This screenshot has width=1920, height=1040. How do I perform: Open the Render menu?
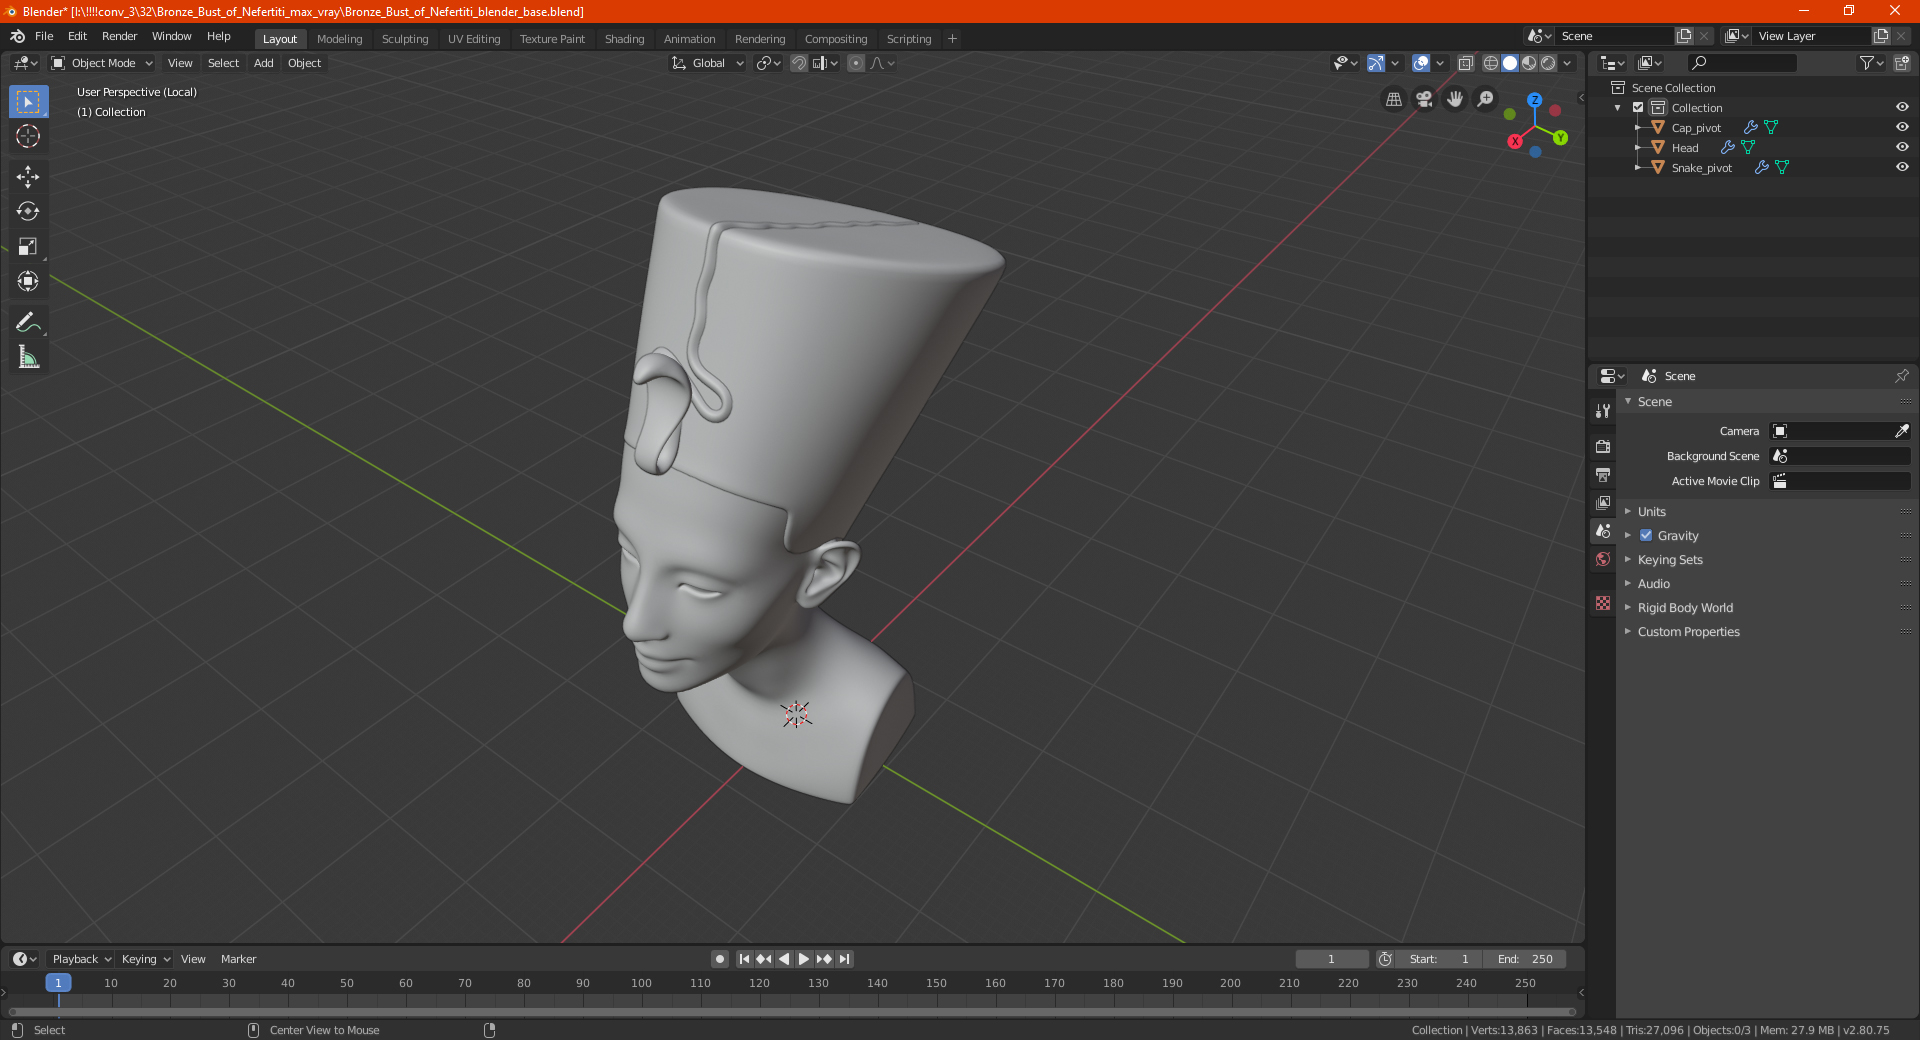[x=119, y=36]
